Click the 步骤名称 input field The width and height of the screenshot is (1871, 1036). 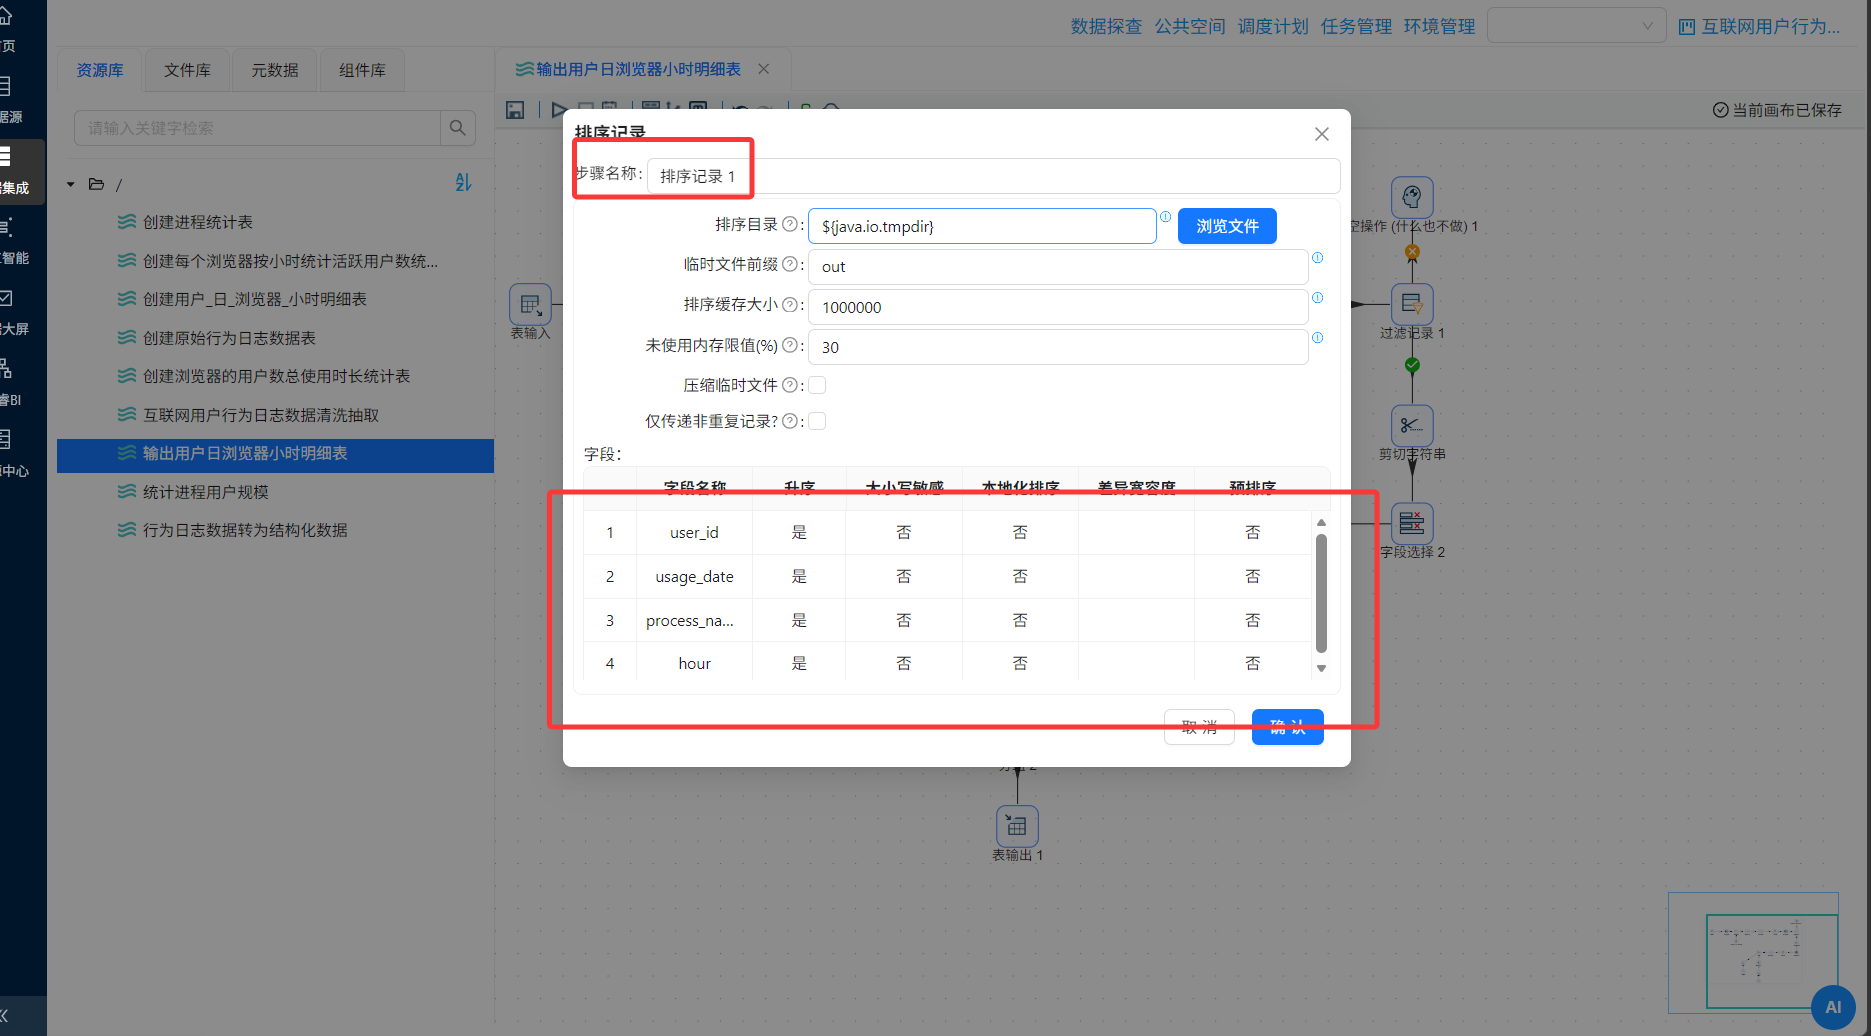click(x=993, y=176)
